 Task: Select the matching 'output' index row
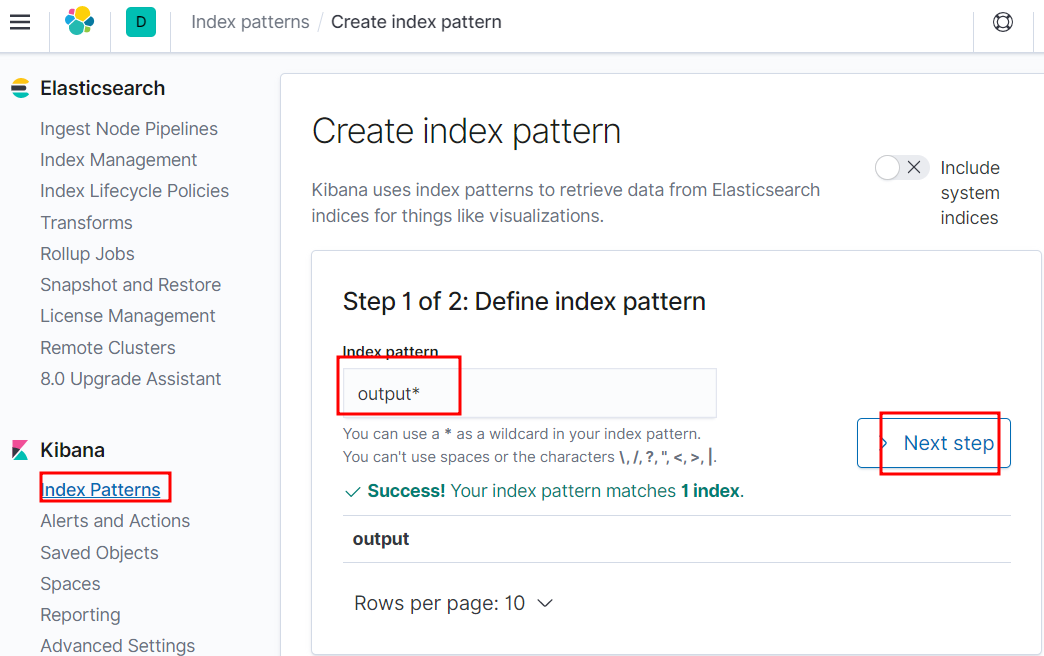click(x=676, y=539)
